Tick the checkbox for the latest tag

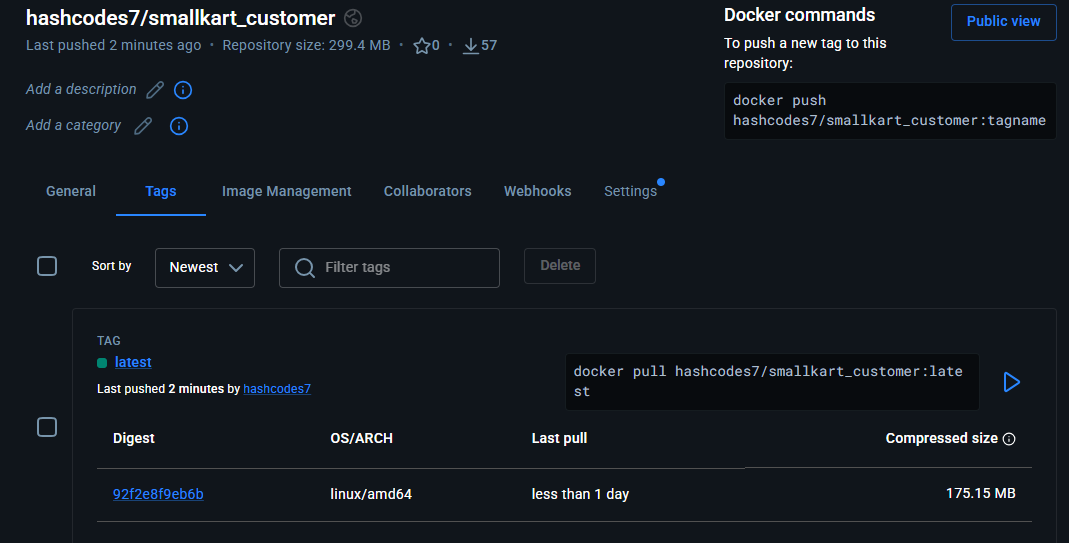pyautogui.click(x=47, y=427)
